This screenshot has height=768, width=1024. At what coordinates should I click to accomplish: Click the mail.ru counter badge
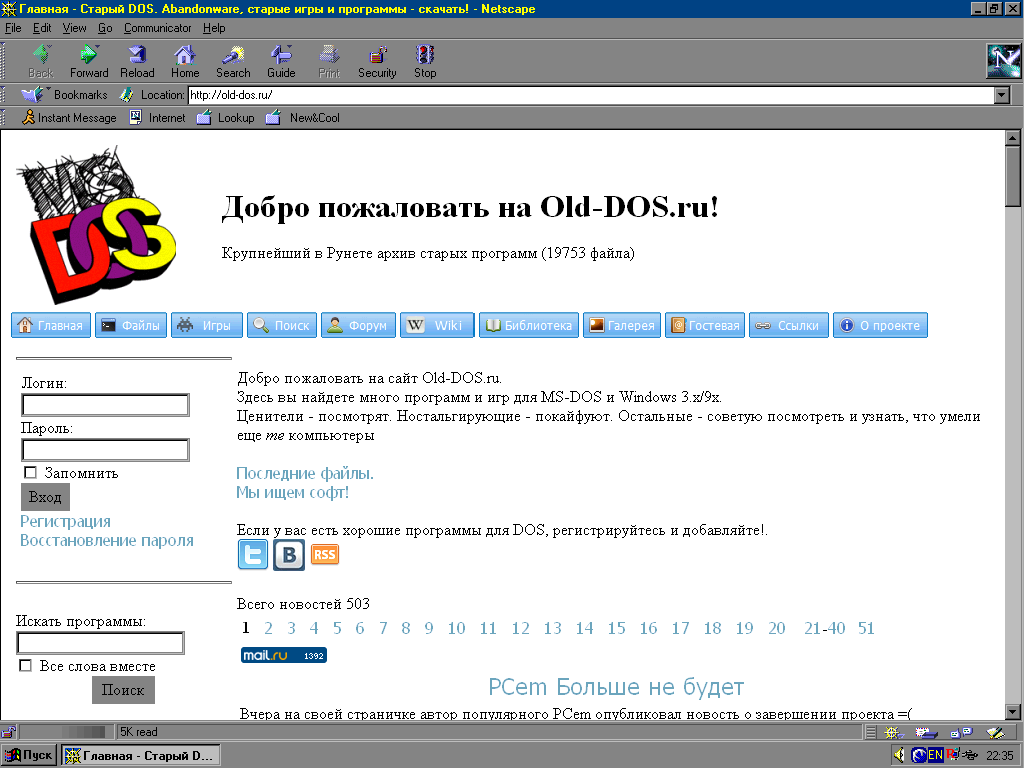283,655
